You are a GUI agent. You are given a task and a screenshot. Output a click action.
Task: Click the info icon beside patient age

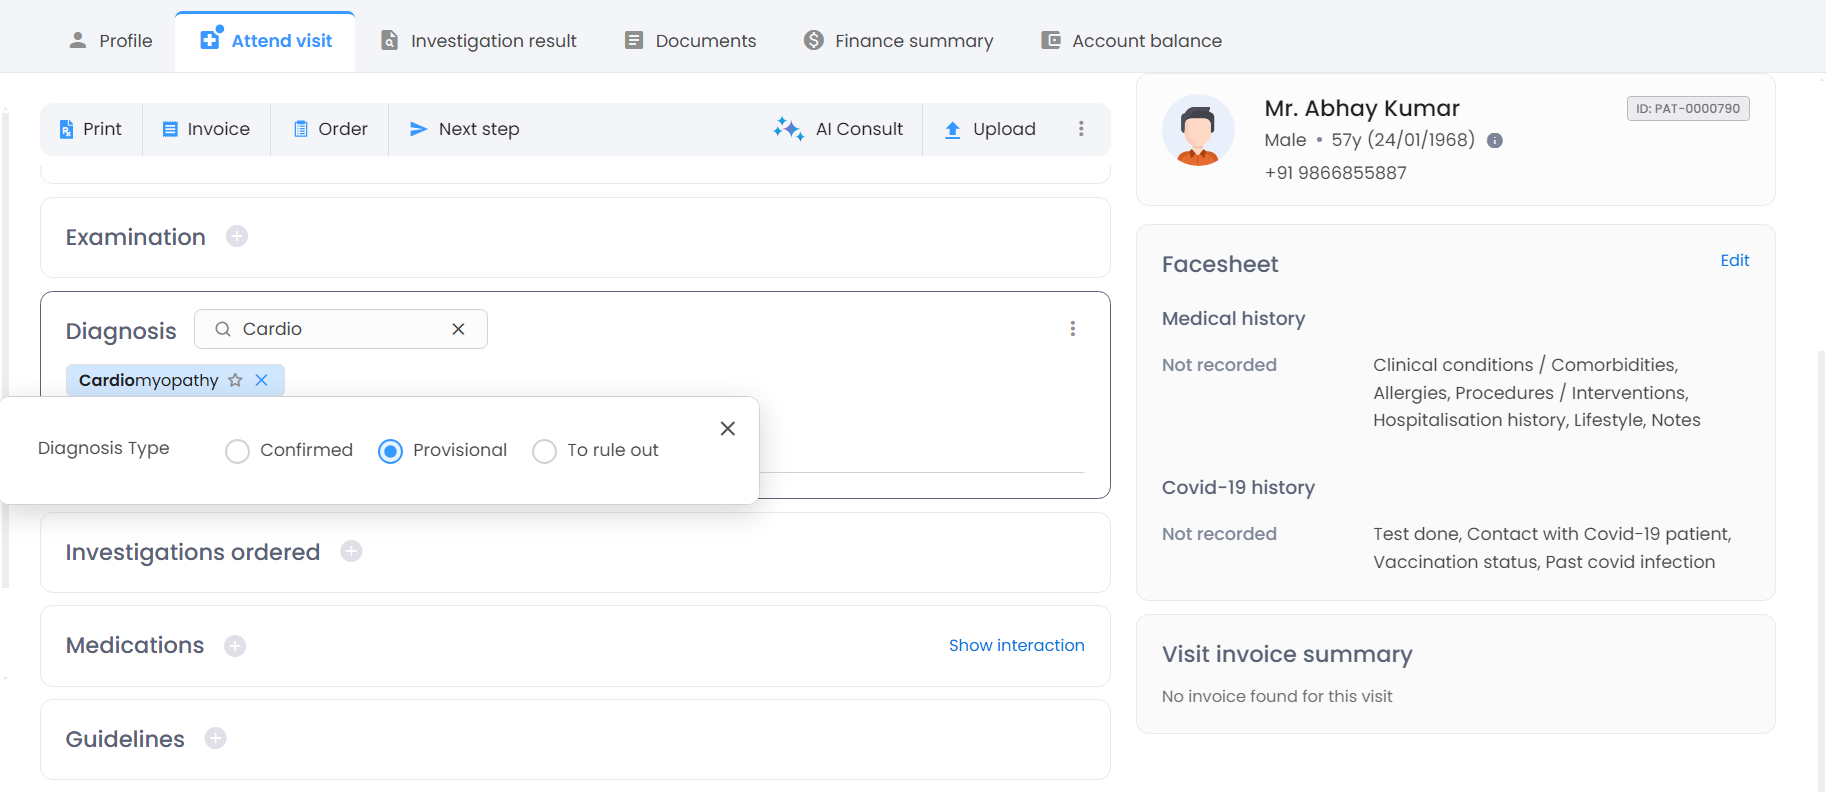1495,141
